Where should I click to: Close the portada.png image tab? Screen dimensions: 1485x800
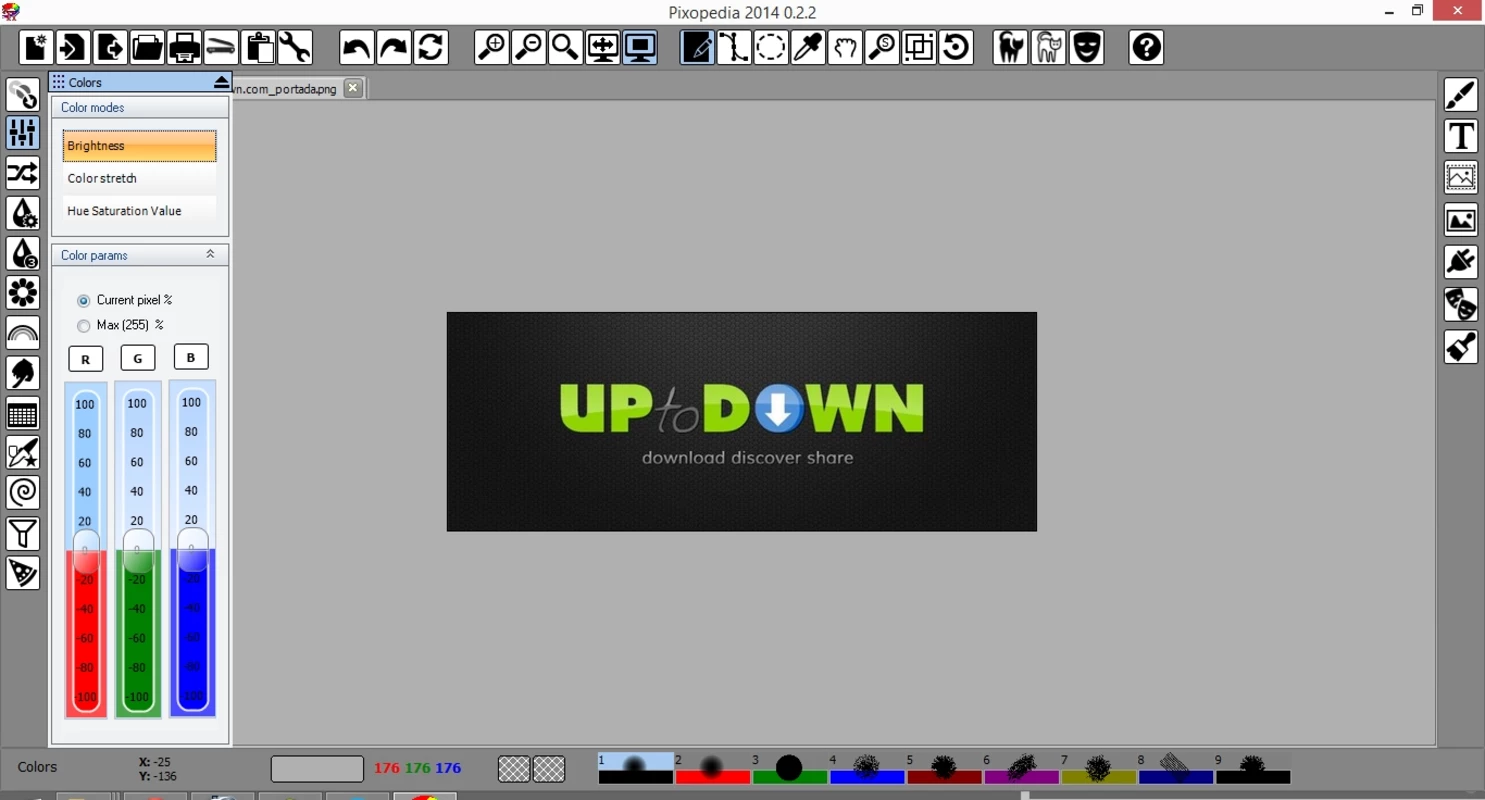click(353, 88)
